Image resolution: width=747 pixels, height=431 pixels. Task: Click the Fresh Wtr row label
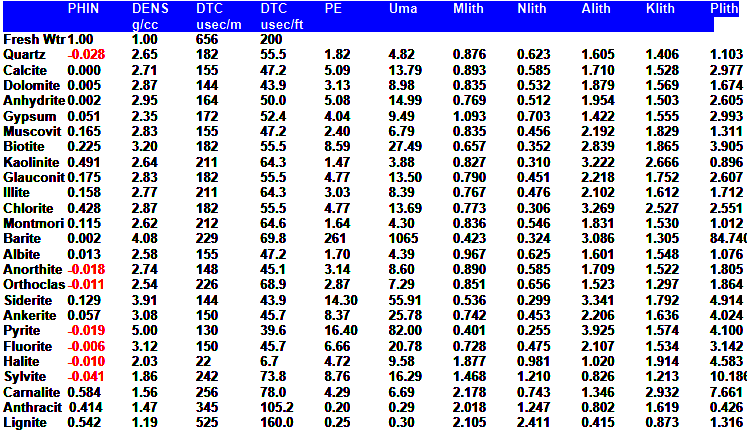pos(33,38)
